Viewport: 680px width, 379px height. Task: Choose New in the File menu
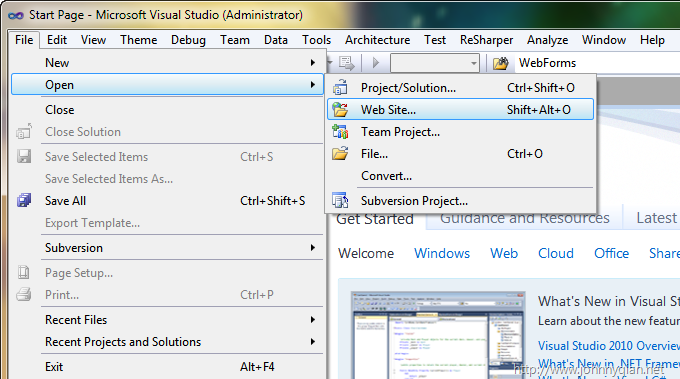point(167,62)
